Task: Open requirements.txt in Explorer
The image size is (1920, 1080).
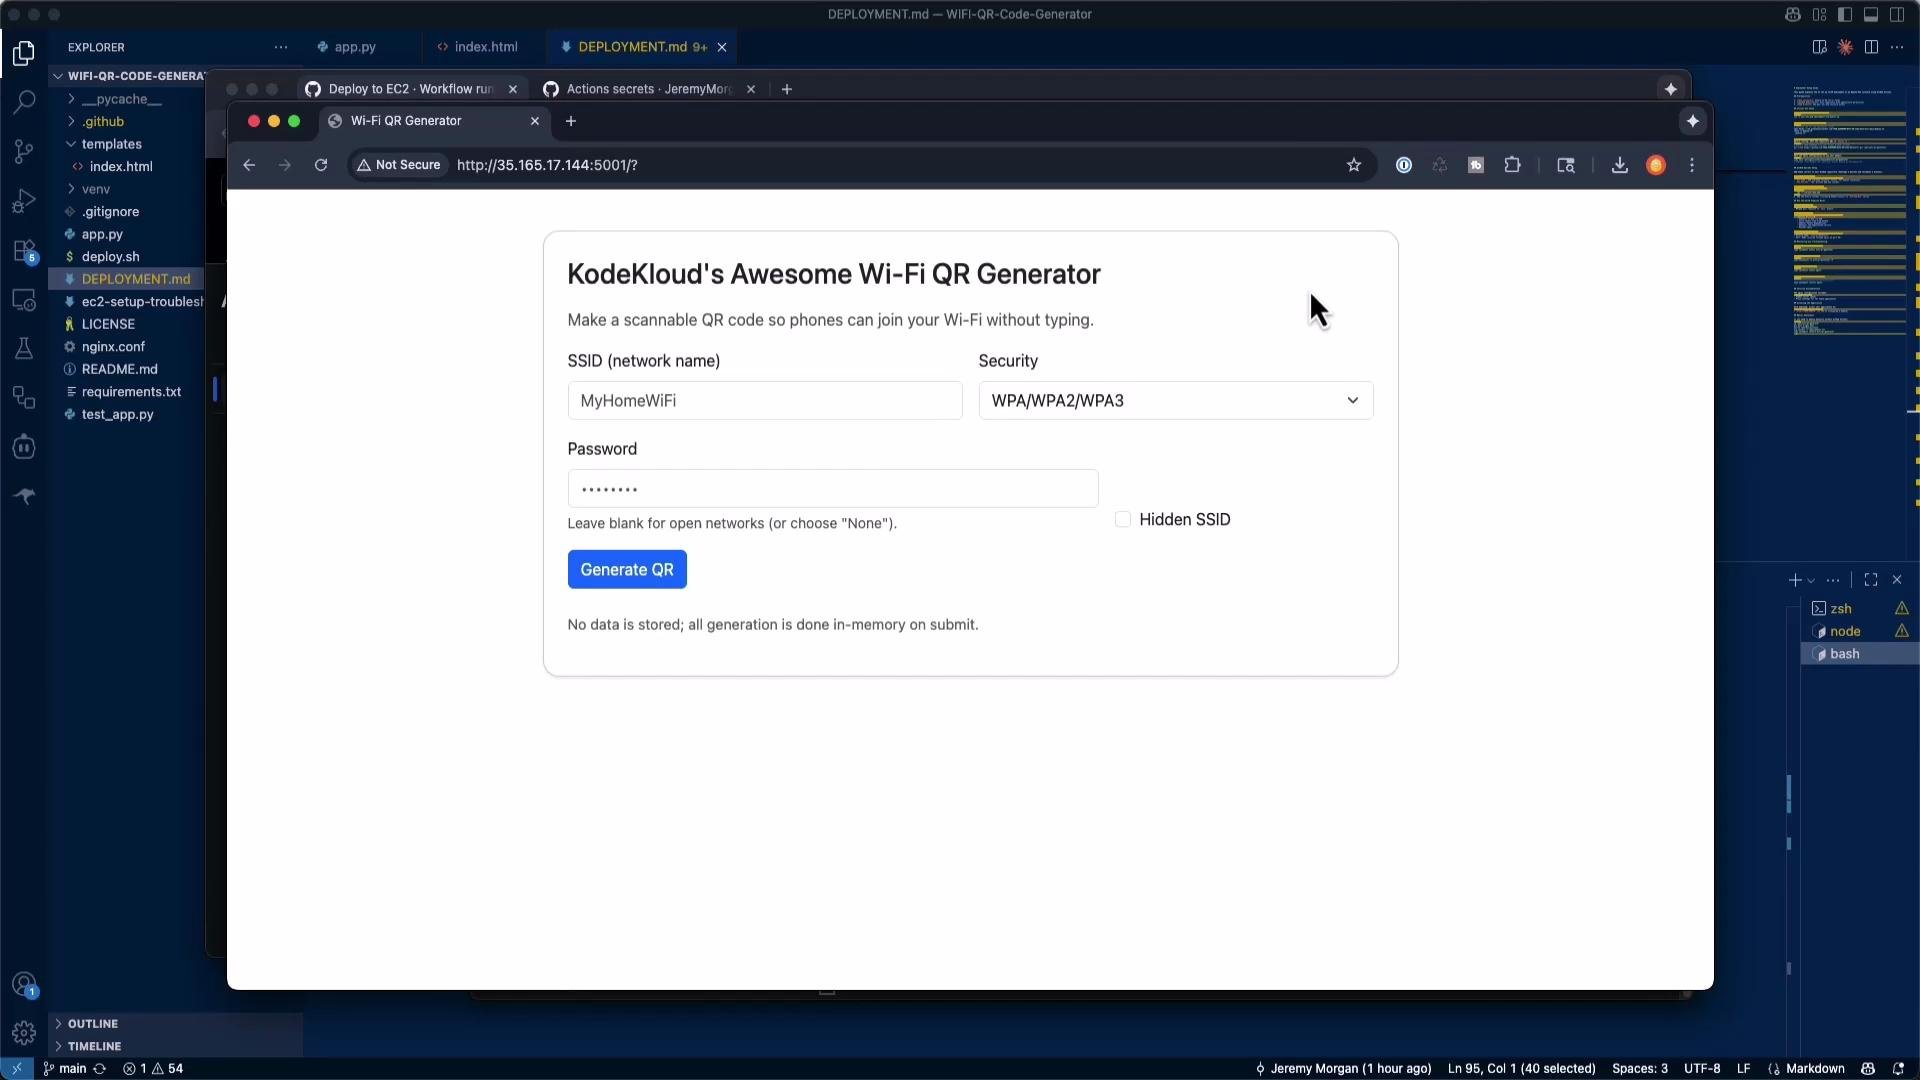Action: pos(125,392)
